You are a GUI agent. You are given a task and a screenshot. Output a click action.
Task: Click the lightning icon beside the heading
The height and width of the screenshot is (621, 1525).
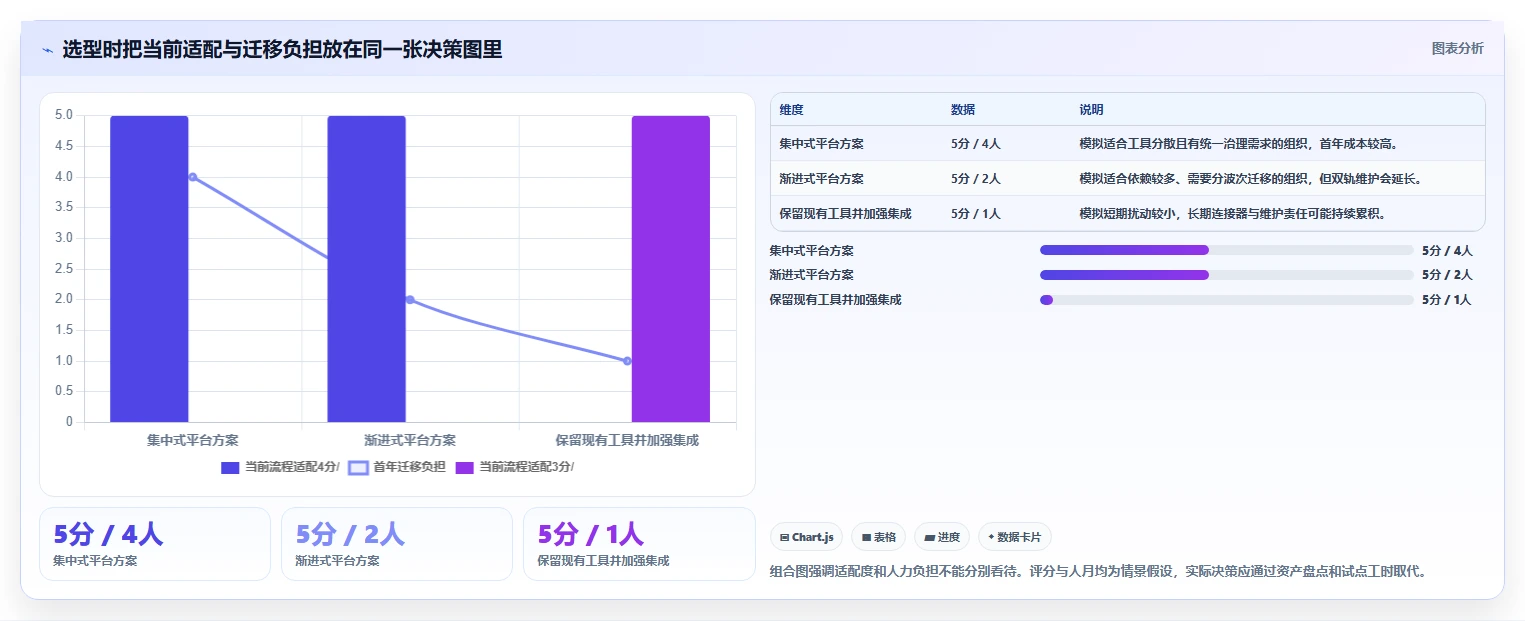coord(47,50)
